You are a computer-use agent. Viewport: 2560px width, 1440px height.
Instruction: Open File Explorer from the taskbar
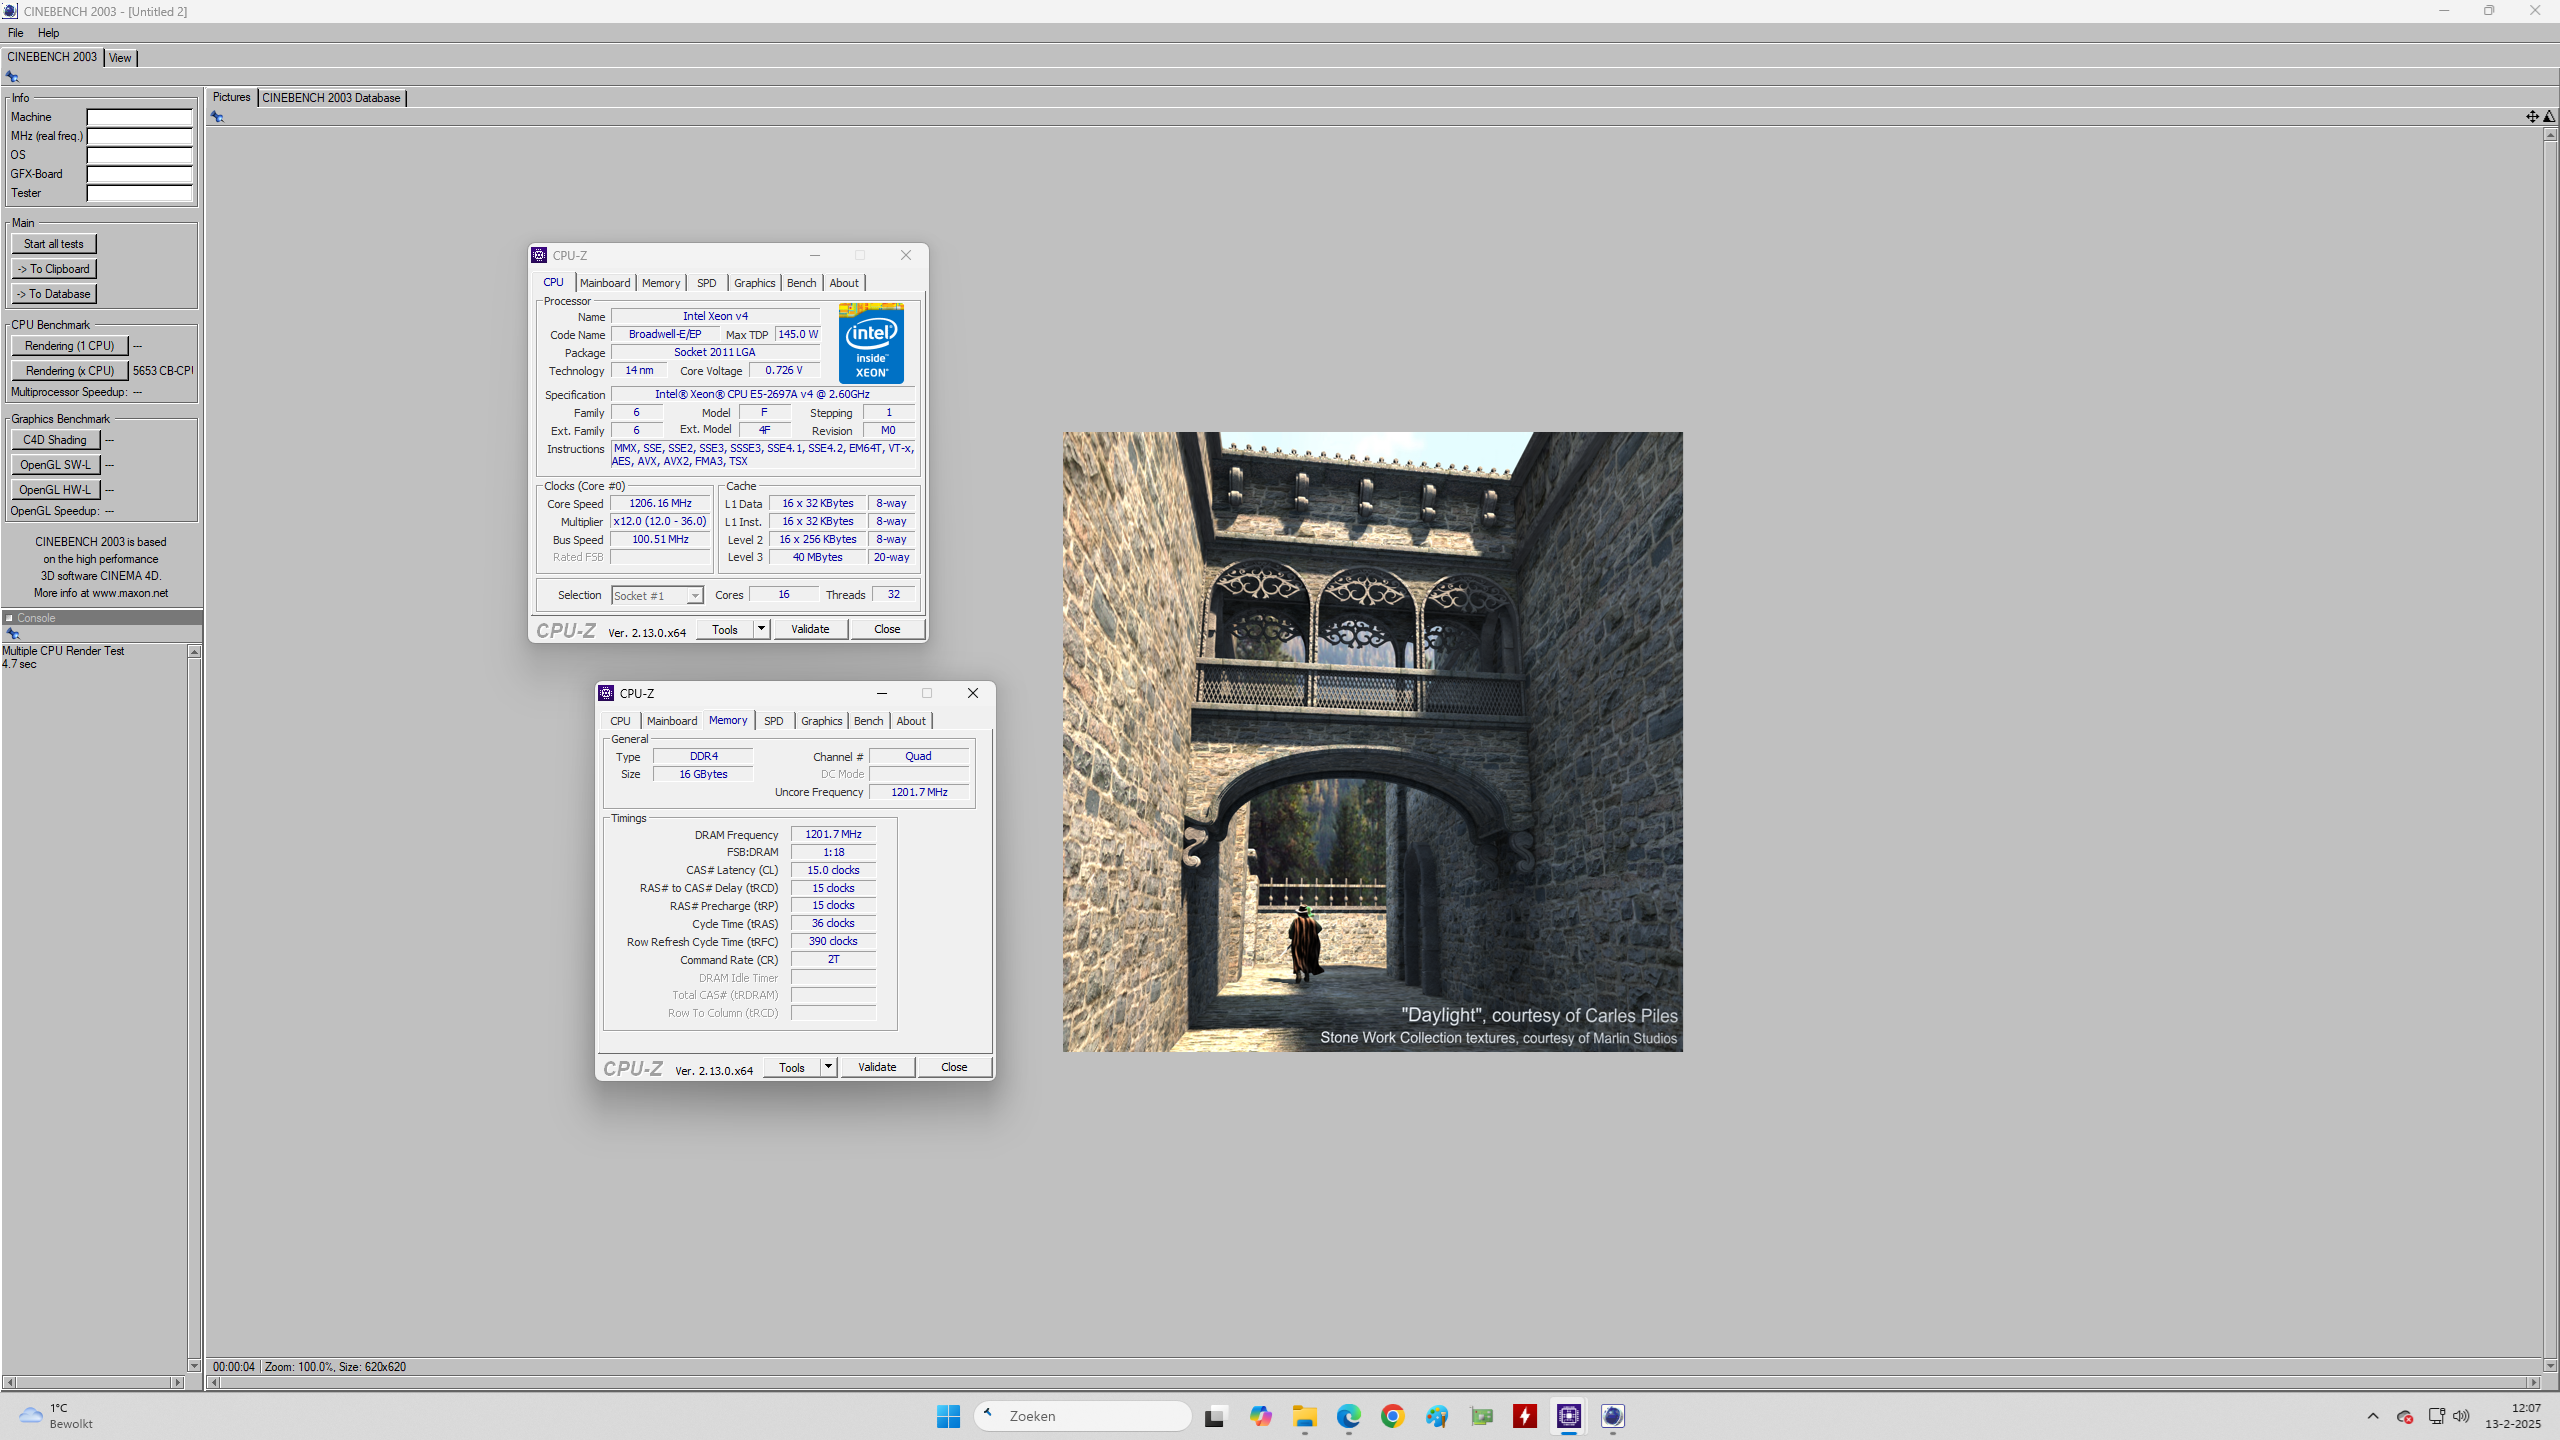(x=1304, y=1416)
